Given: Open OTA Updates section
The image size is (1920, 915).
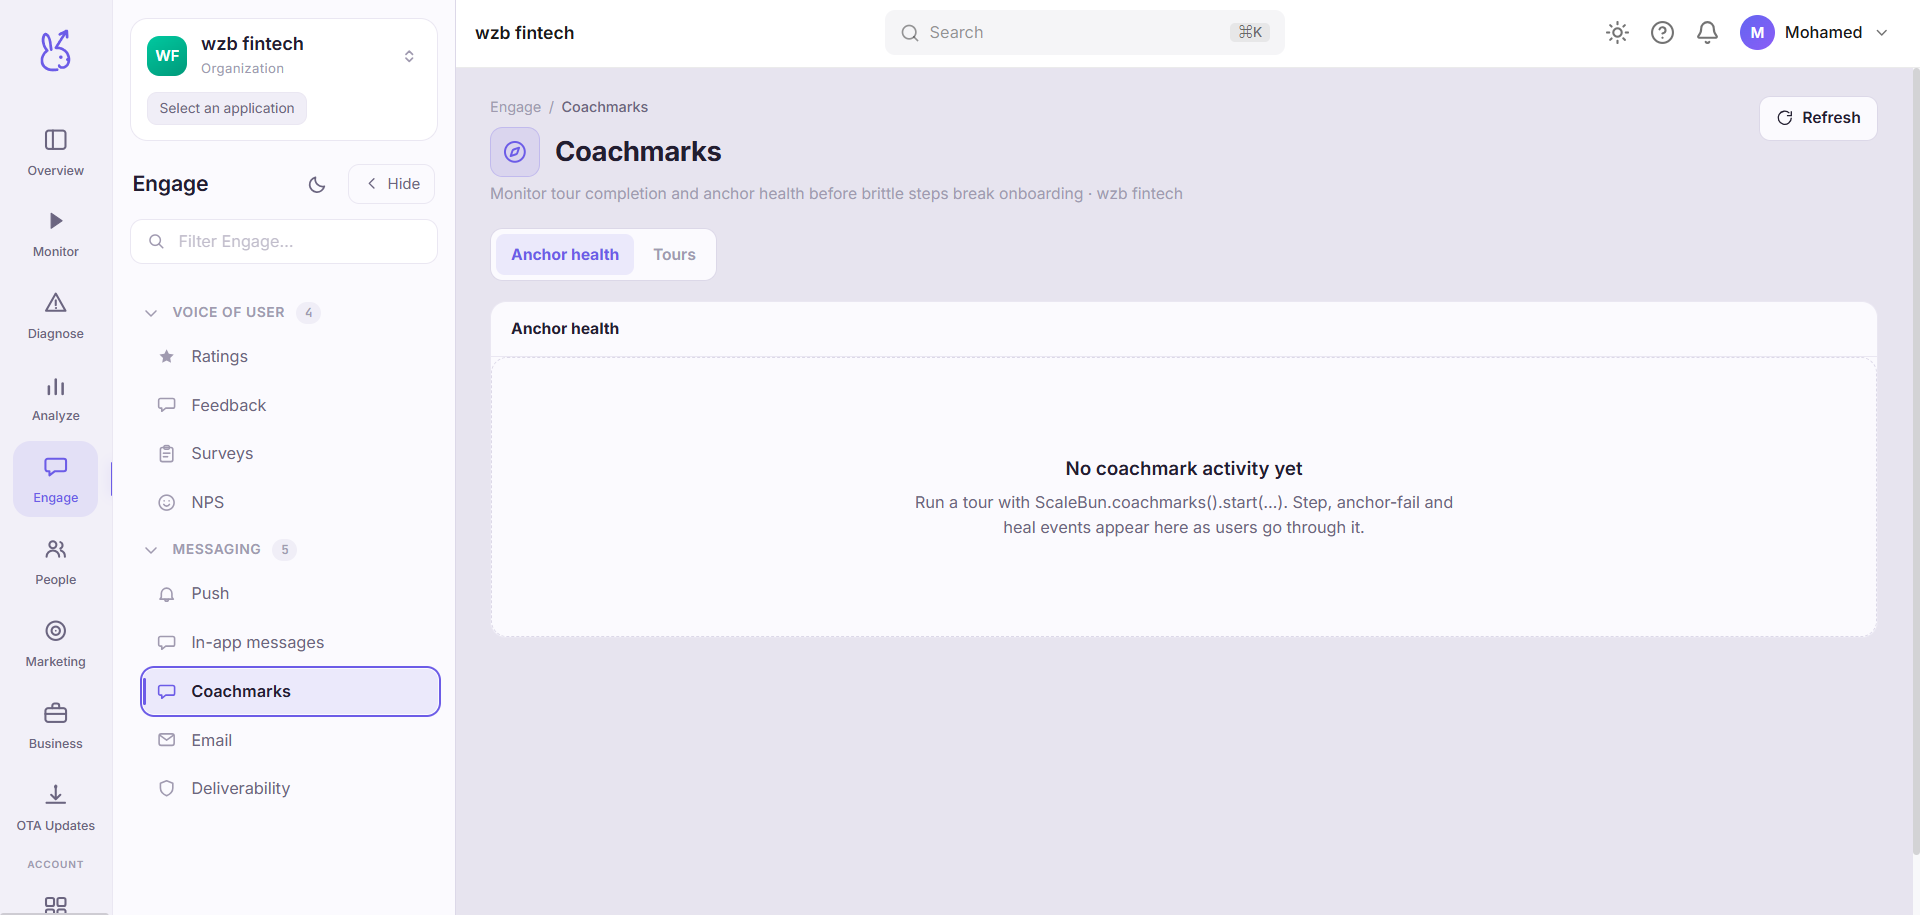Looking at the screenshot, I should tap(56, 809).
